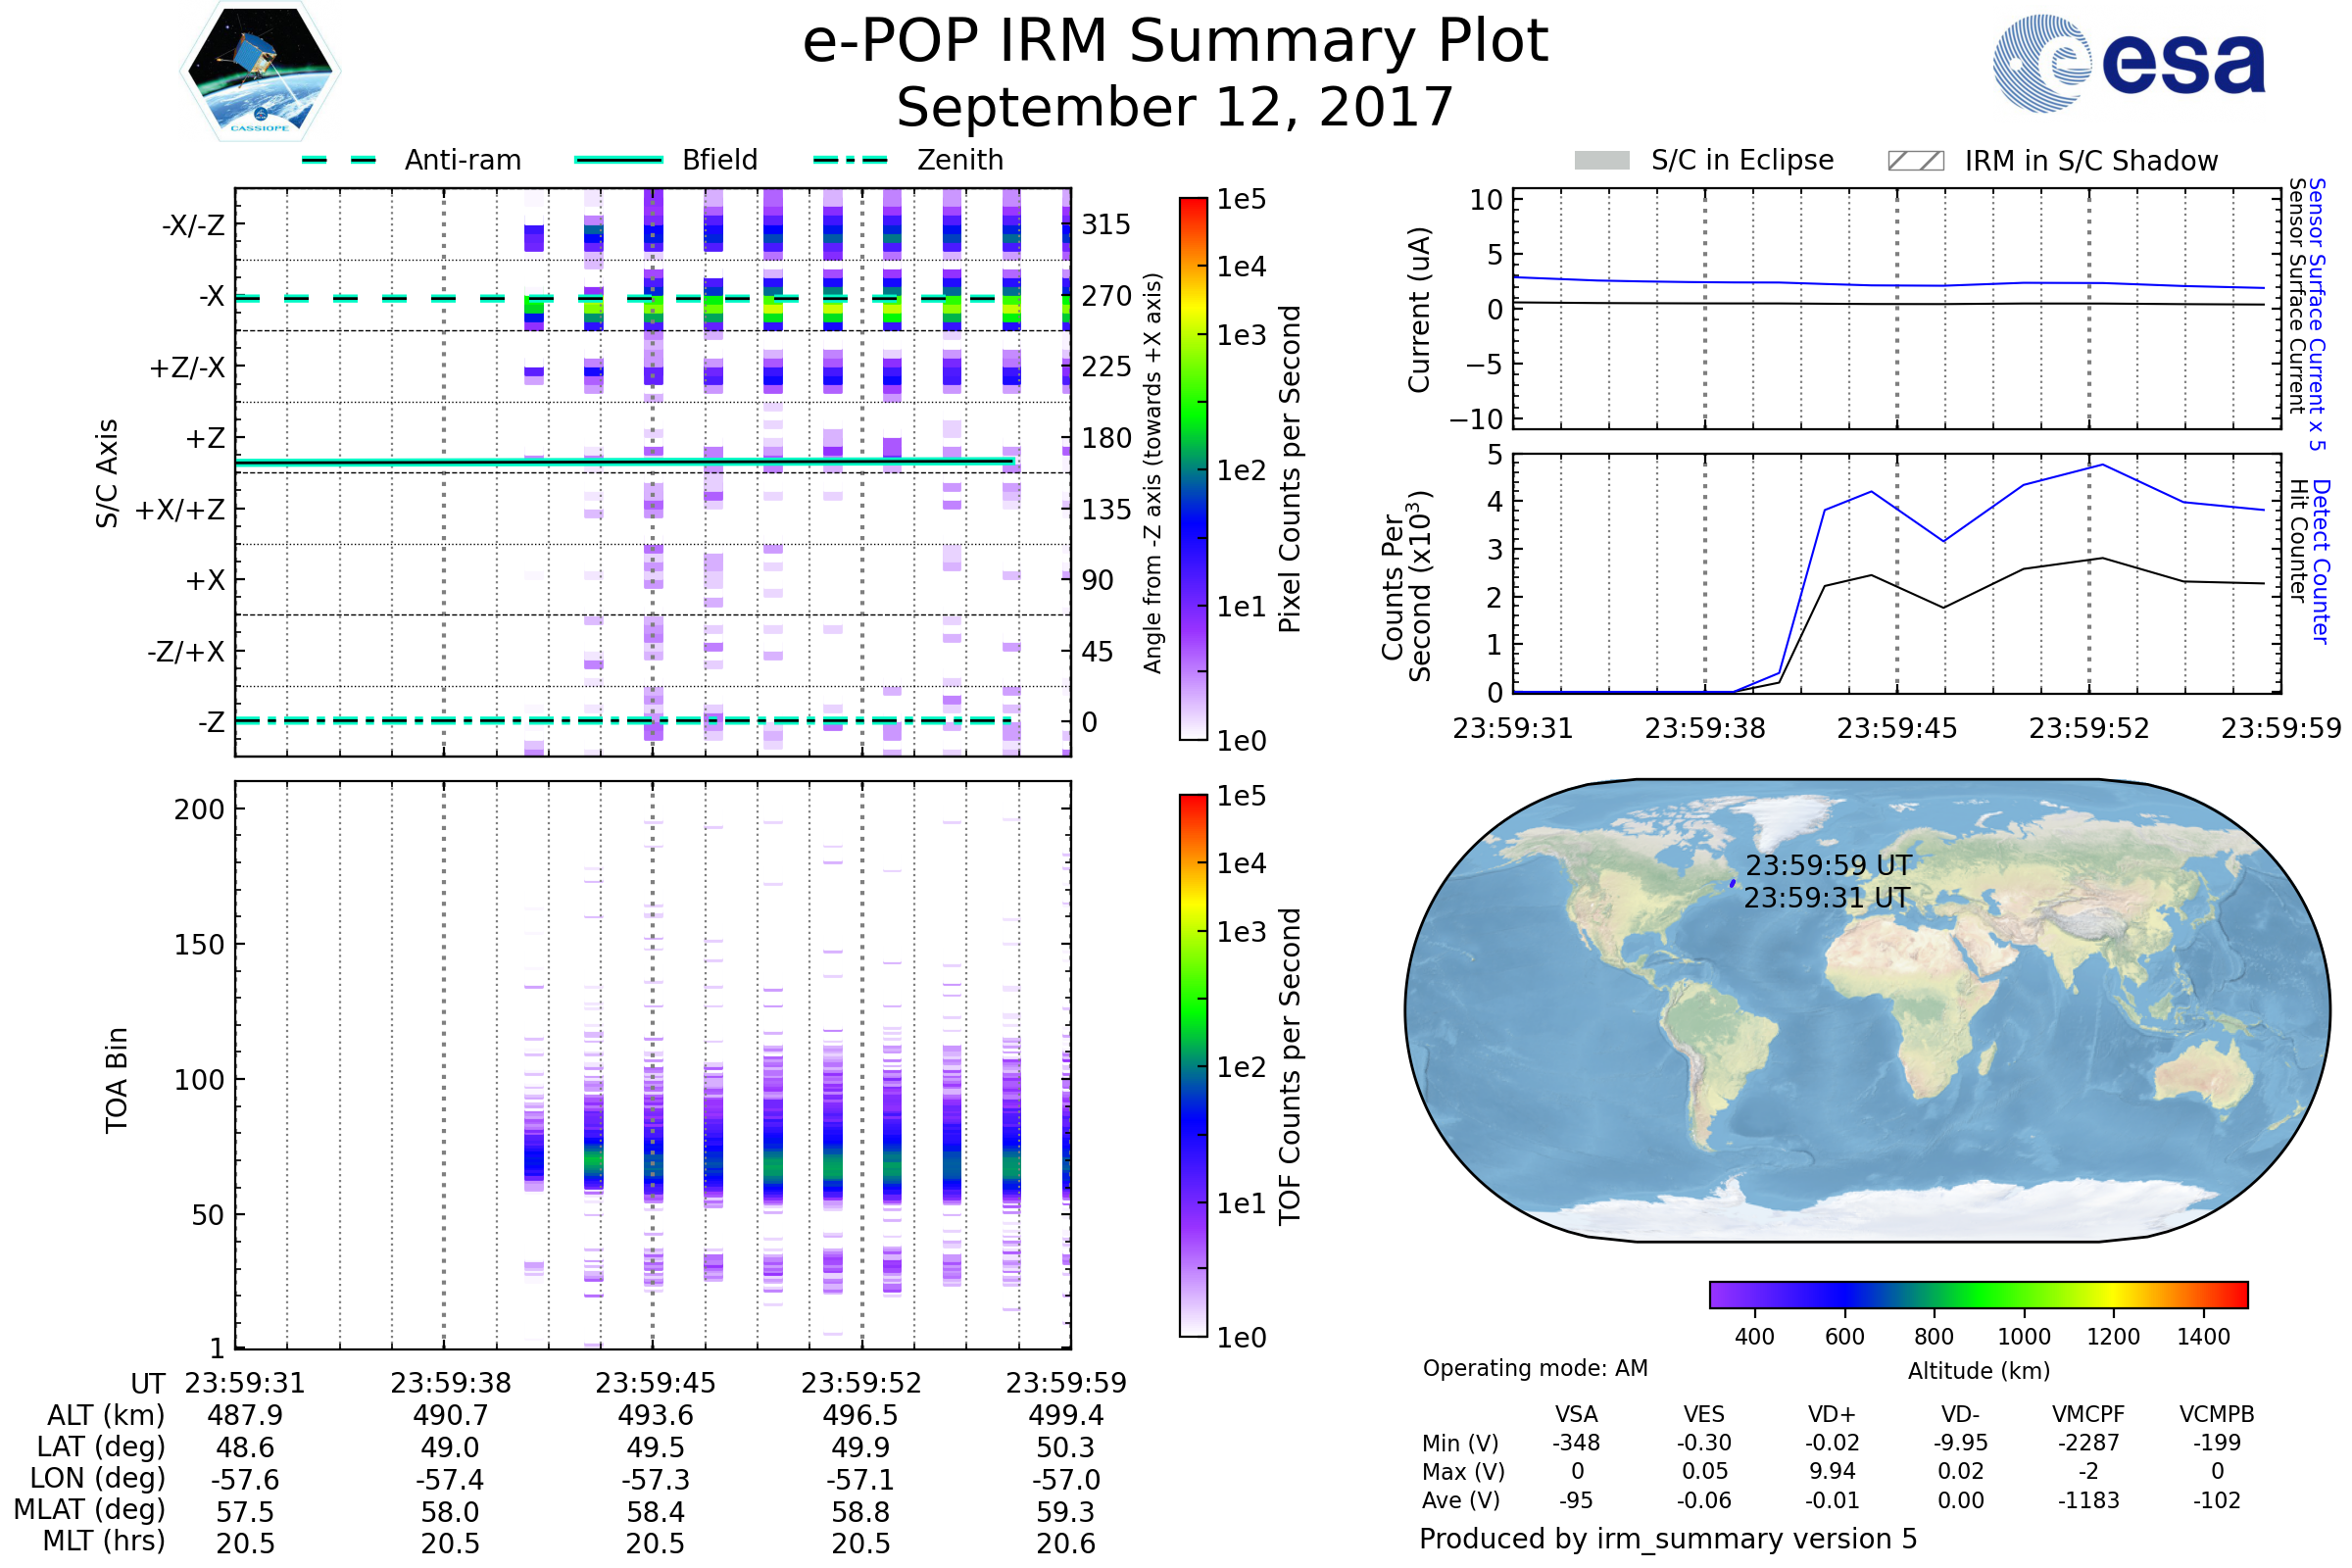The width and height of the screenshot is (2352, 1568).
Task: Click Produced by irm_summary version 5 text
Action: tap(1668, 1539)
